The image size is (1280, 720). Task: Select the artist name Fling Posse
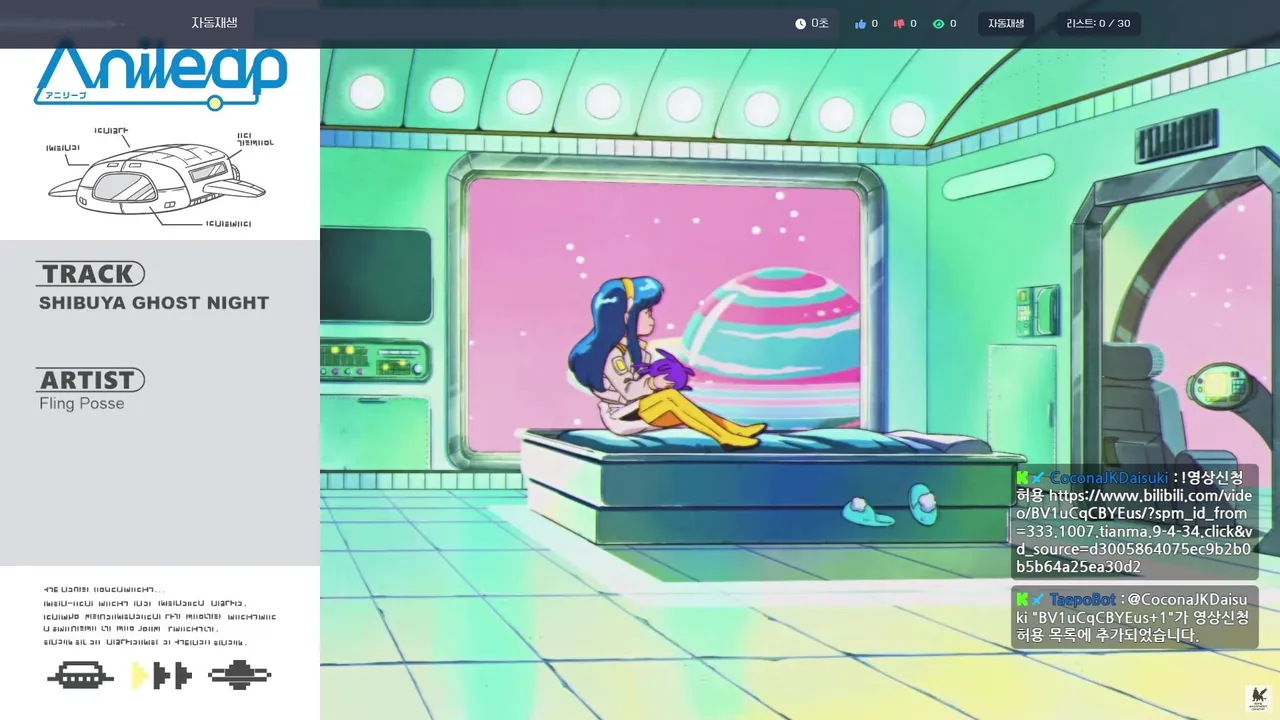point(82,403)
